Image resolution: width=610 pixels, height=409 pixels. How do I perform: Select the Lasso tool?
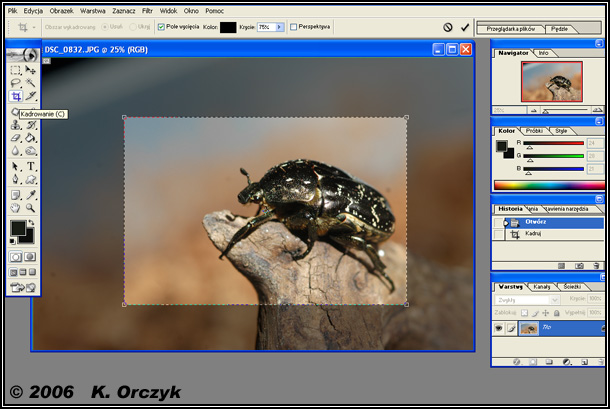16,84
